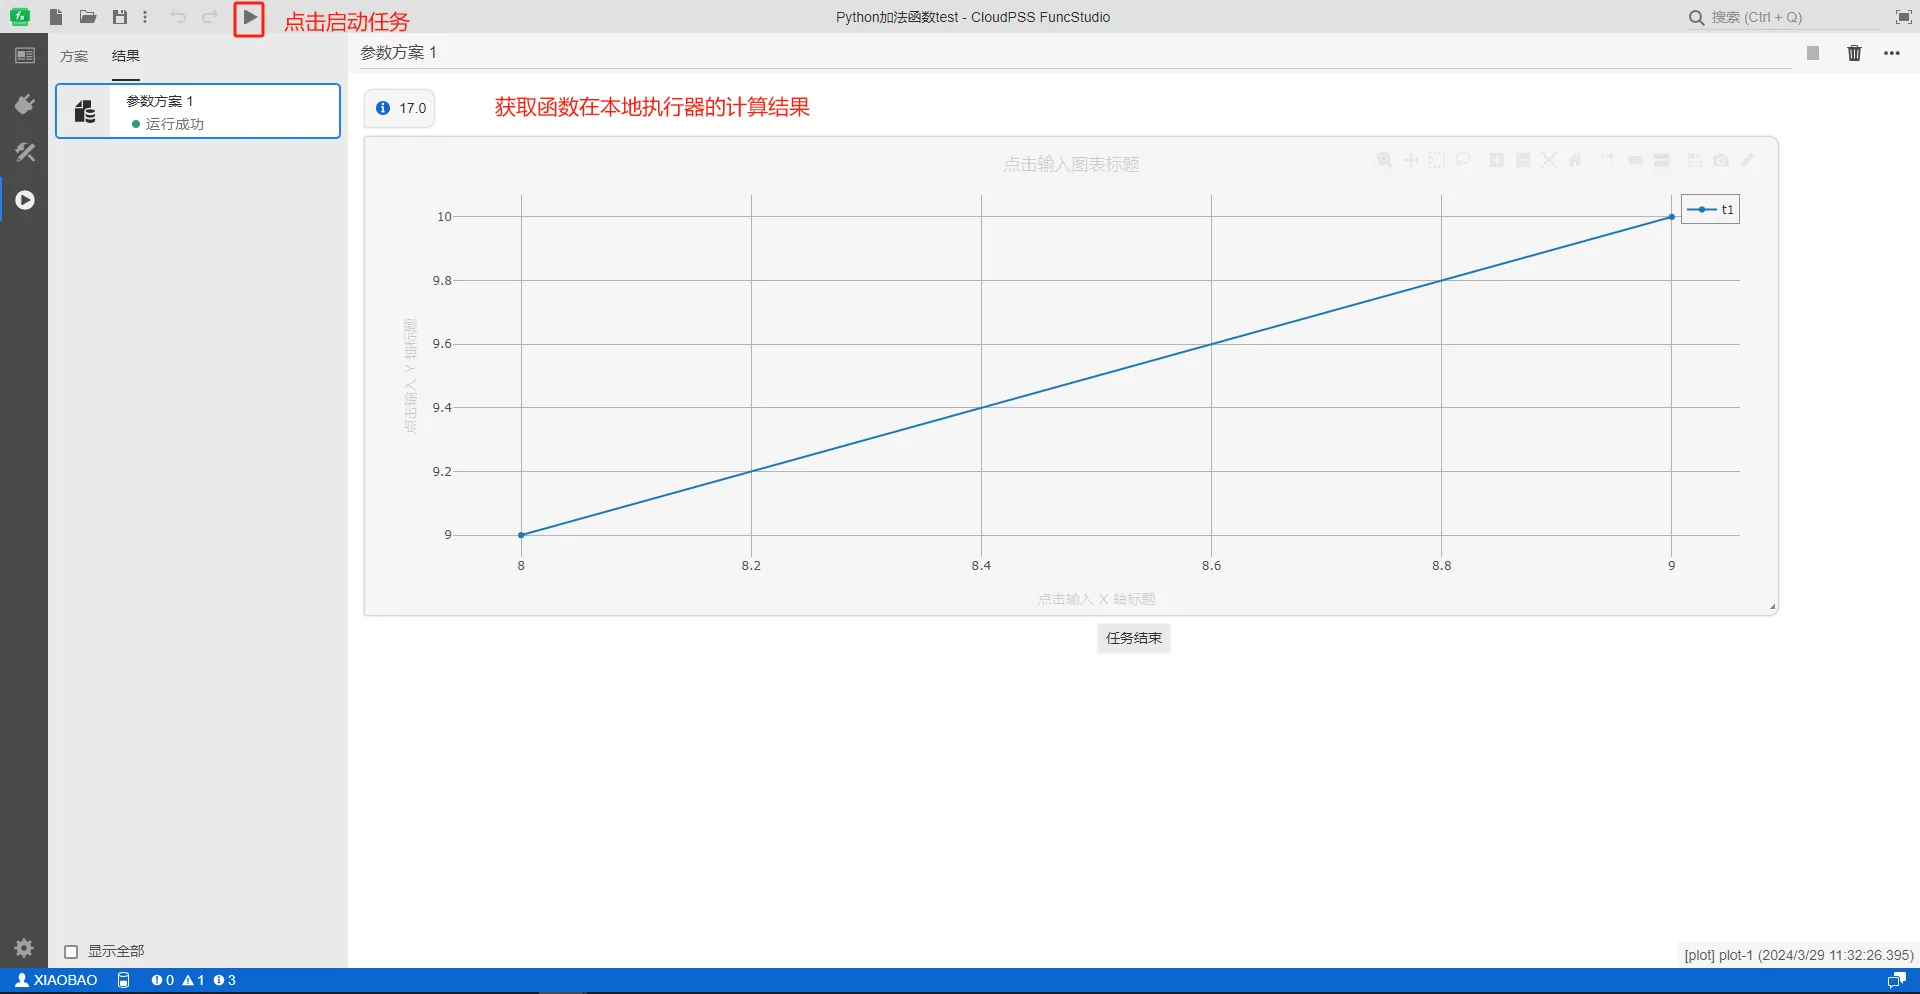Toggle fullscreen icon at top right
This screenshot has width=1920, height=994.
1903,17
